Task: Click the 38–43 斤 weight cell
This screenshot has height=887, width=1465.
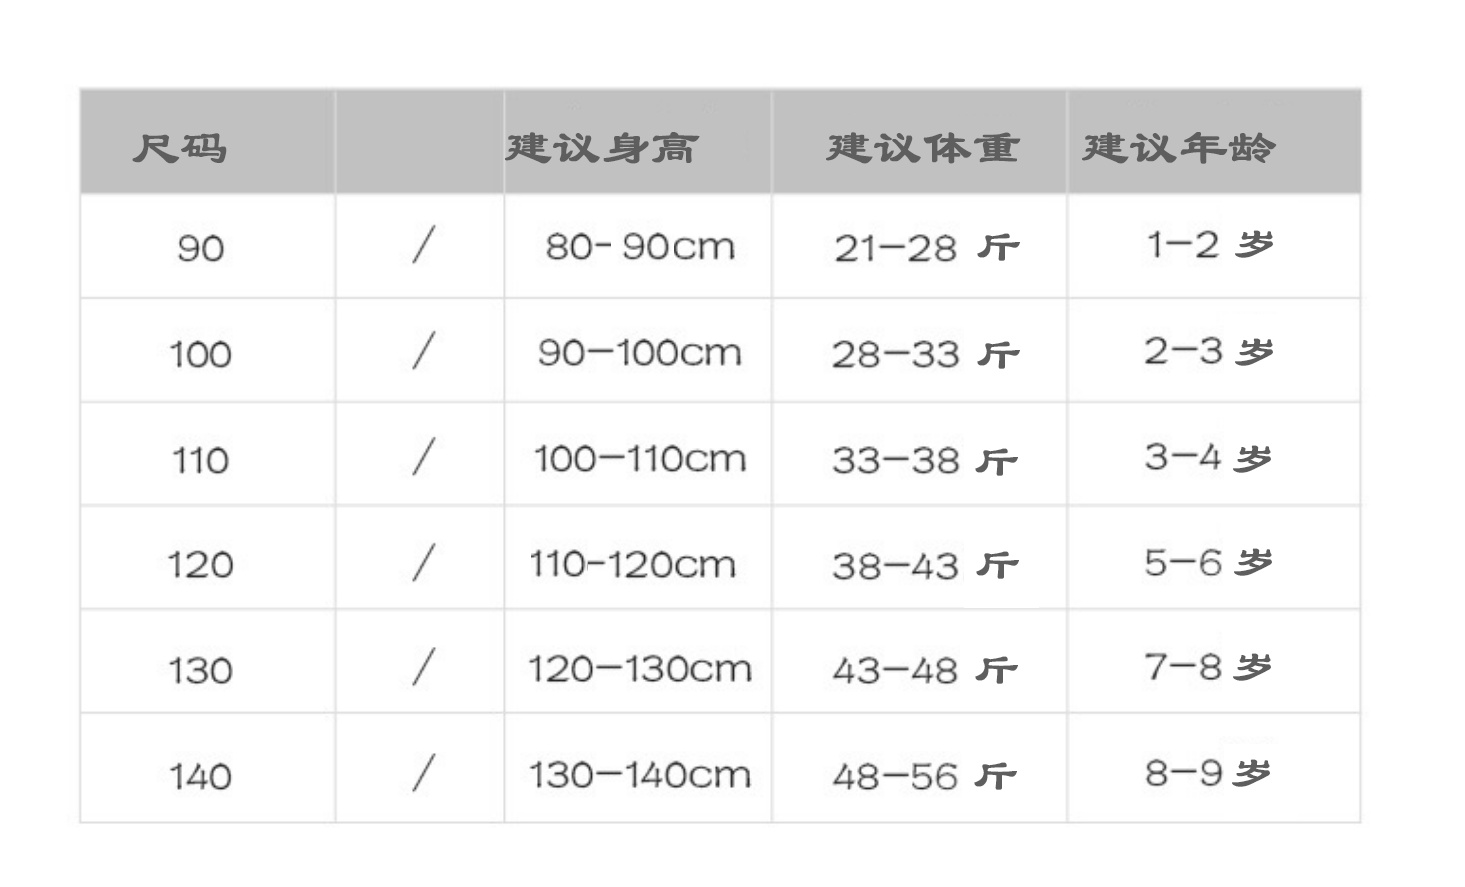Action: point(925,565)
